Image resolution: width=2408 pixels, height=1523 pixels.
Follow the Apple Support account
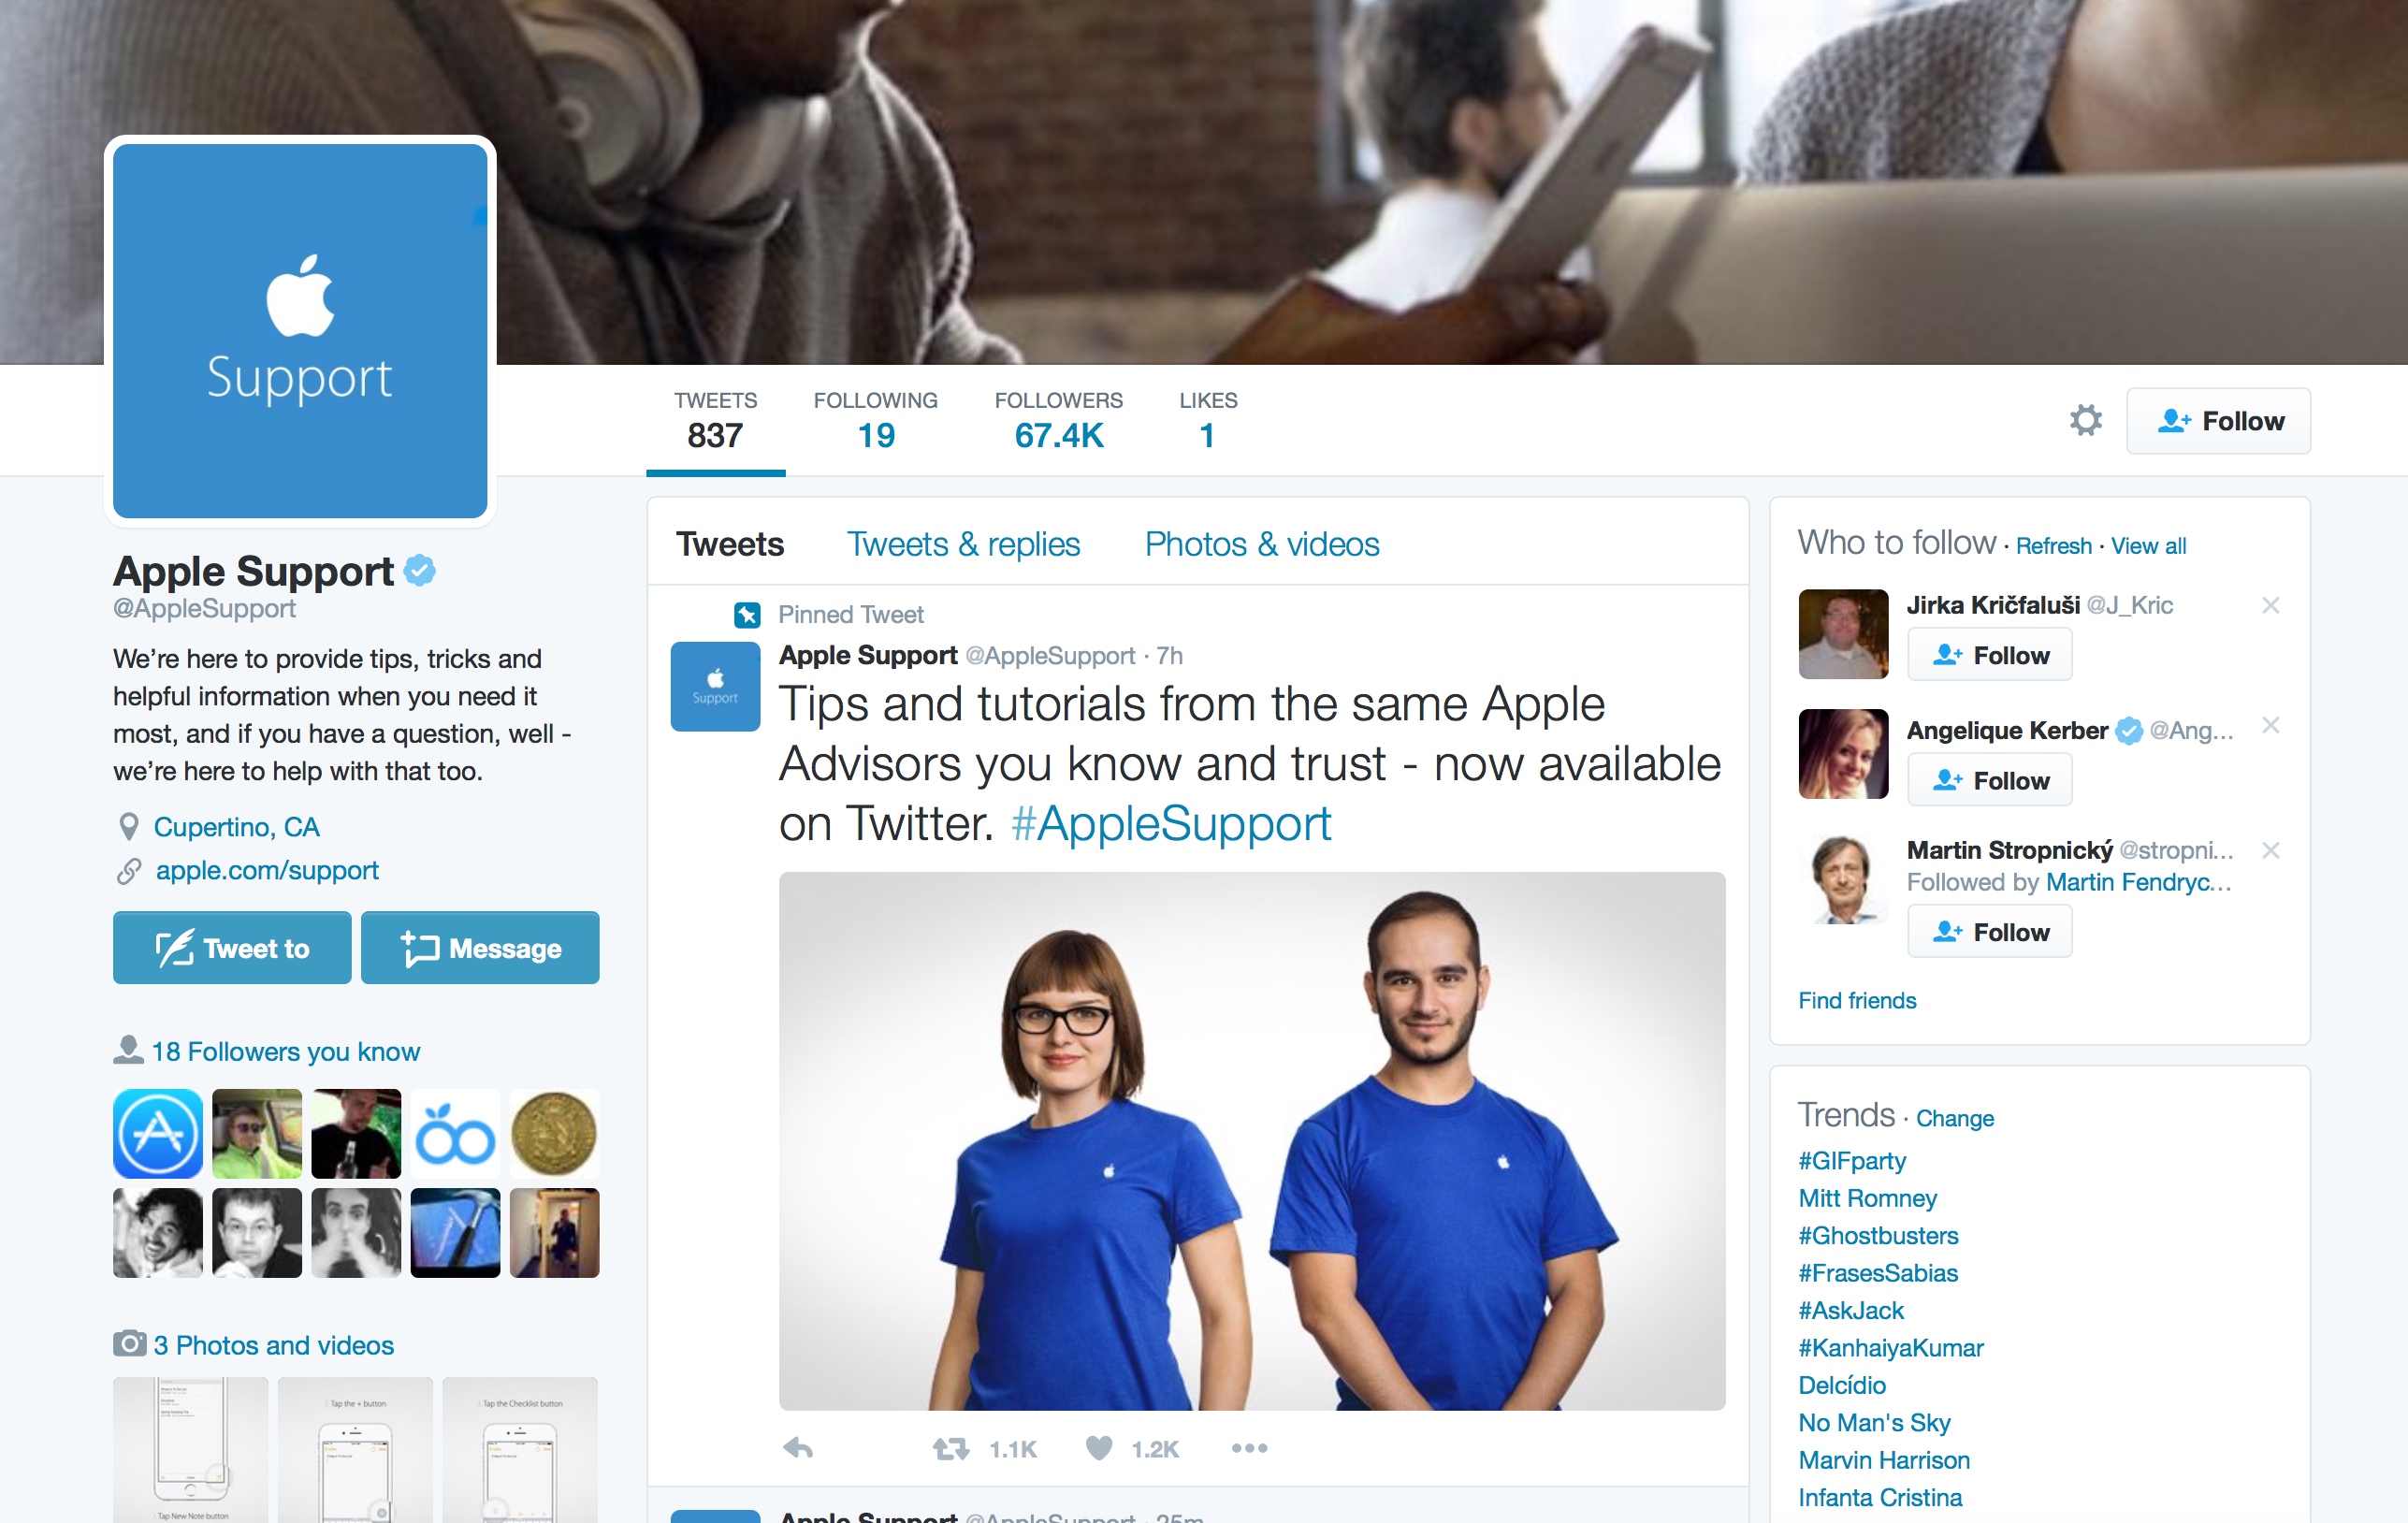(2218, 421)
